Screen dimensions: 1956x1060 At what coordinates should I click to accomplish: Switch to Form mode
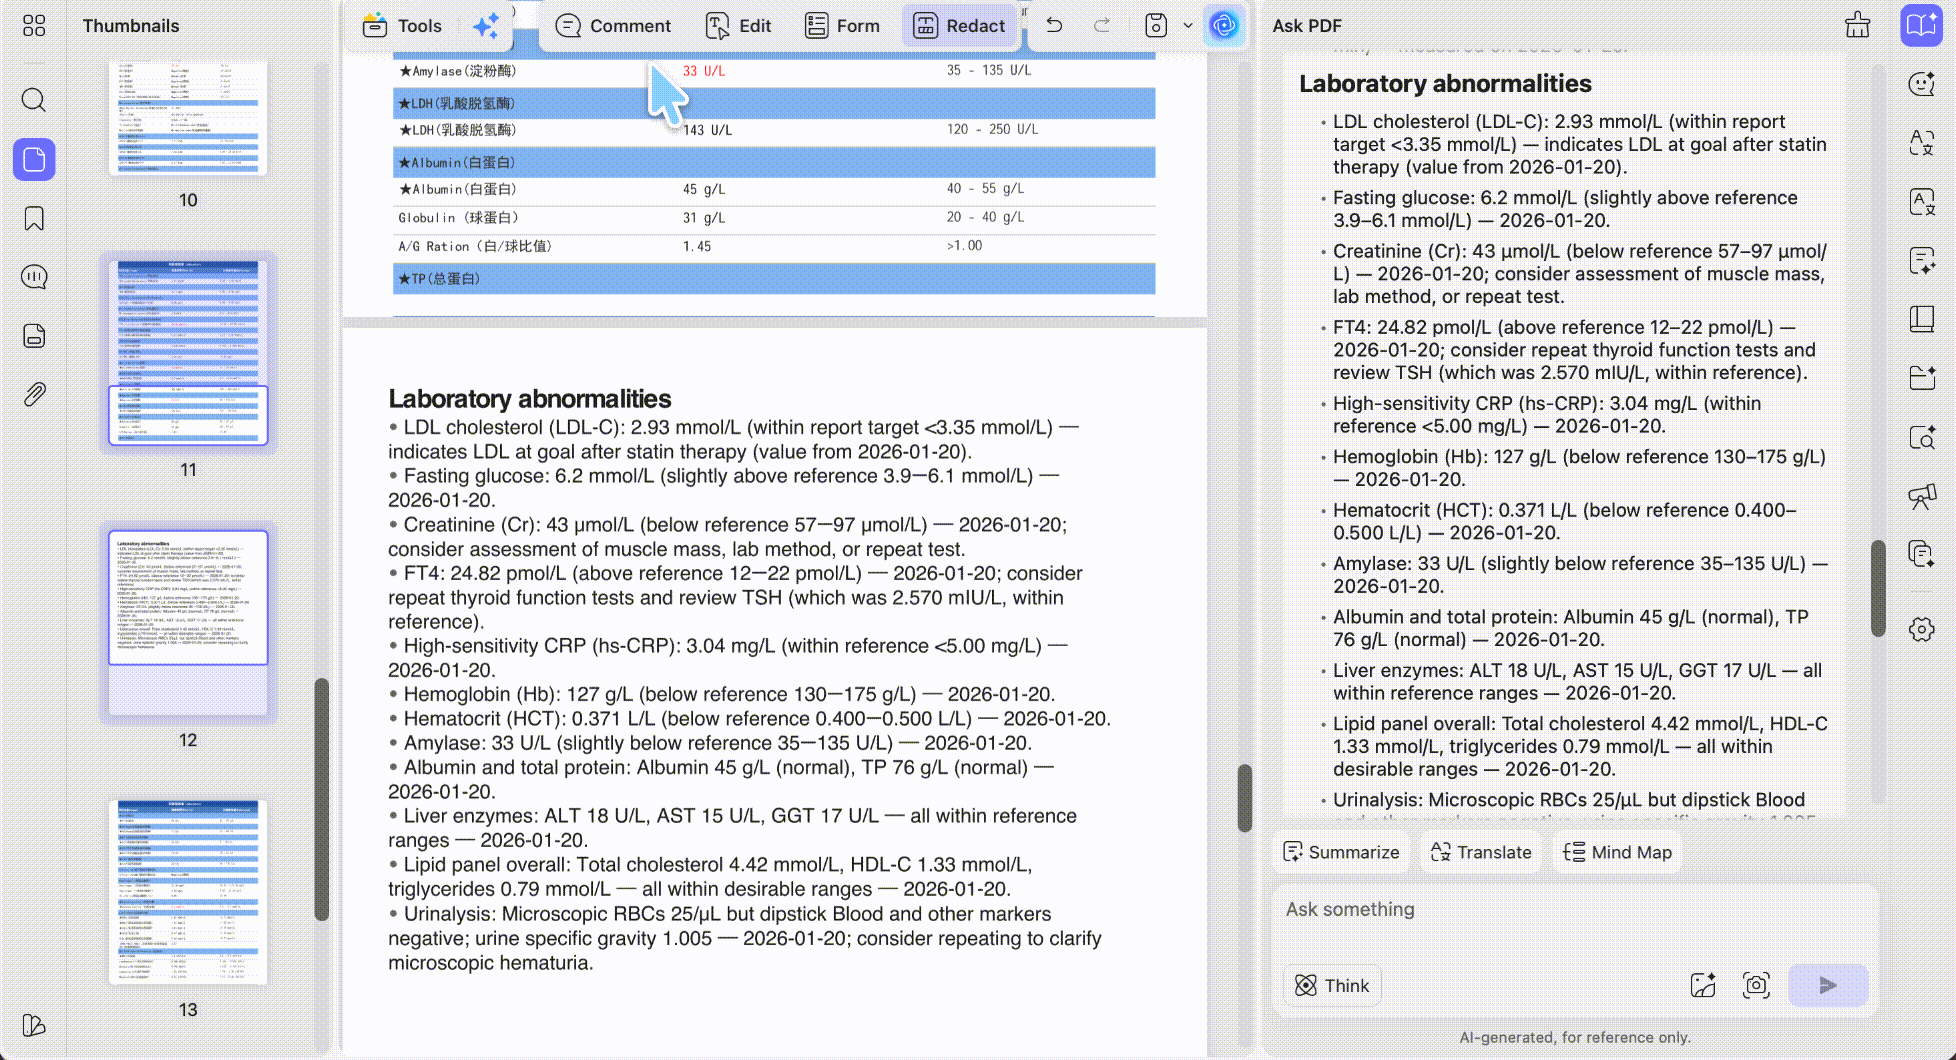pos(842,26)
